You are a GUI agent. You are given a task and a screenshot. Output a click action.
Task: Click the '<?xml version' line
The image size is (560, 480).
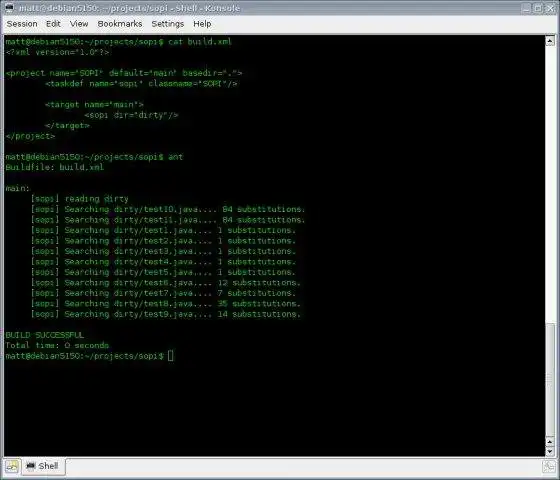coord(57,52)
